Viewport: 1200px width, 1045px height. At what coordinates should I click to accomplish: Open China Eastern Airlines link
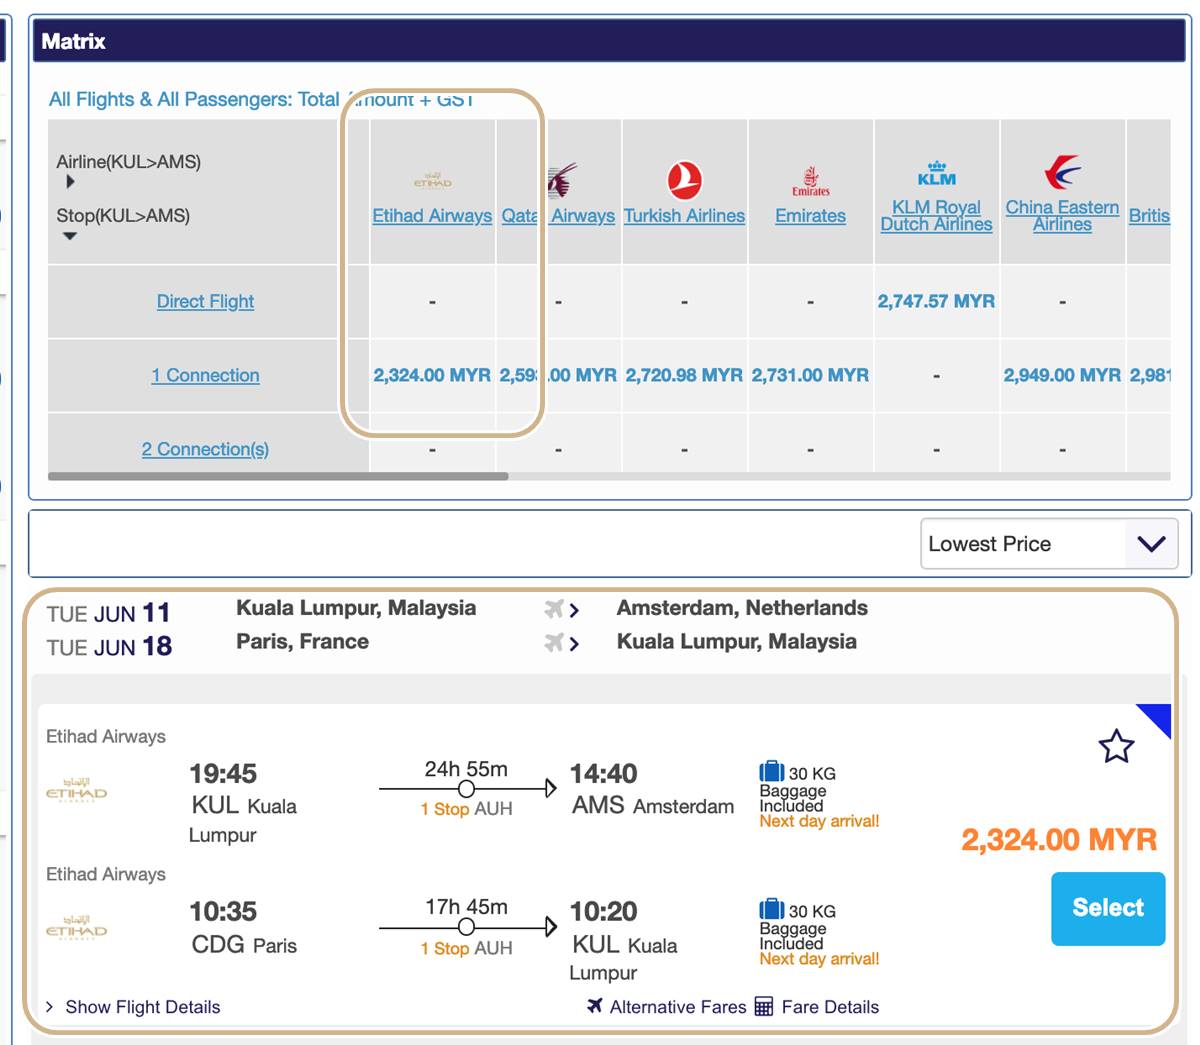[1062, 215]
